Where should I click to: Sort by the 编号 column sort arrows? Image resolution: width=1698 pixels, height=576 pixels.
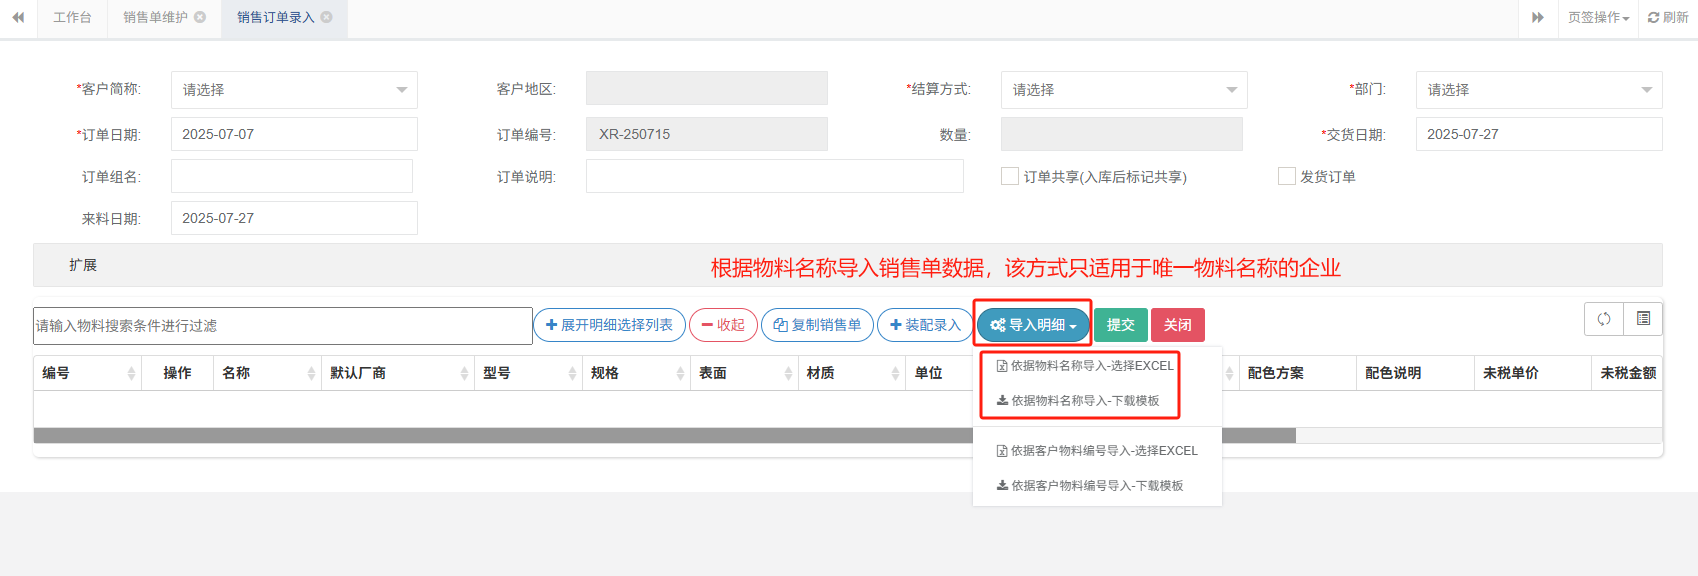point(131,373)
